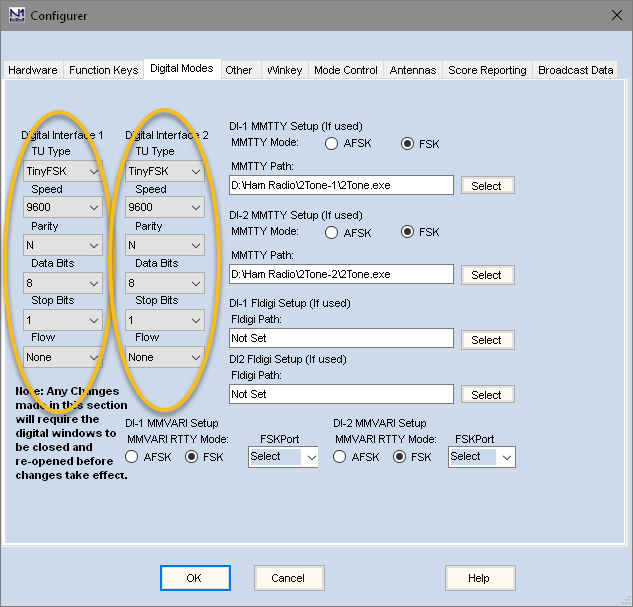Click Select button for DI-2 MMTTY Path
The height and width of the screenshot is (607, 633).
[x=488, y=275]
